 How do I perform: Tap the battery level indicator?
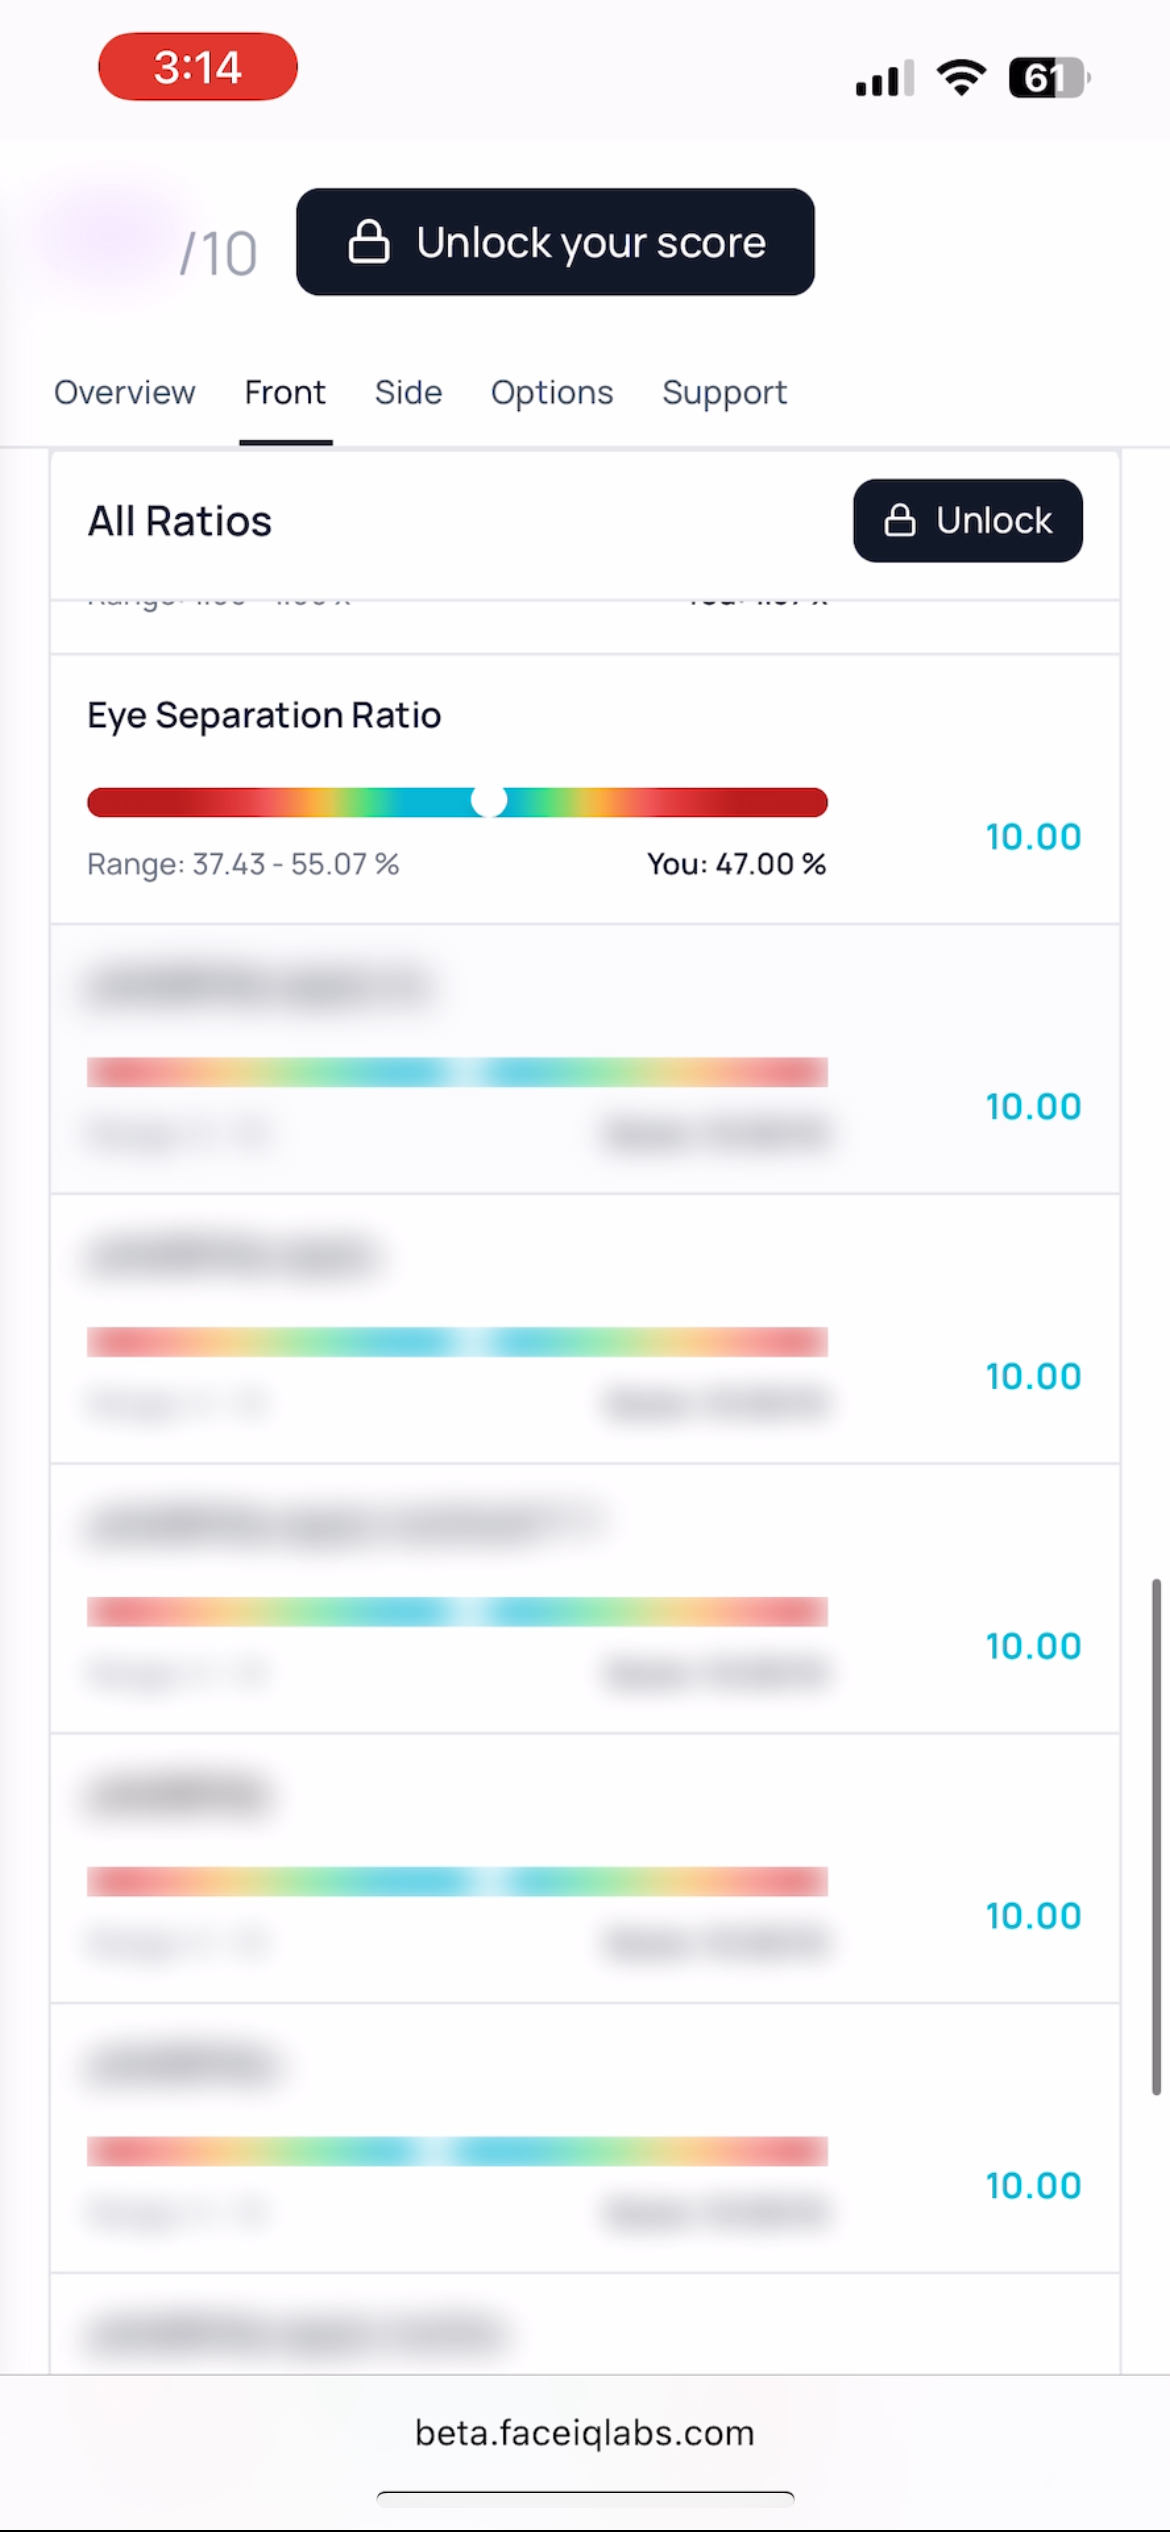click(x=1047, y=77)
